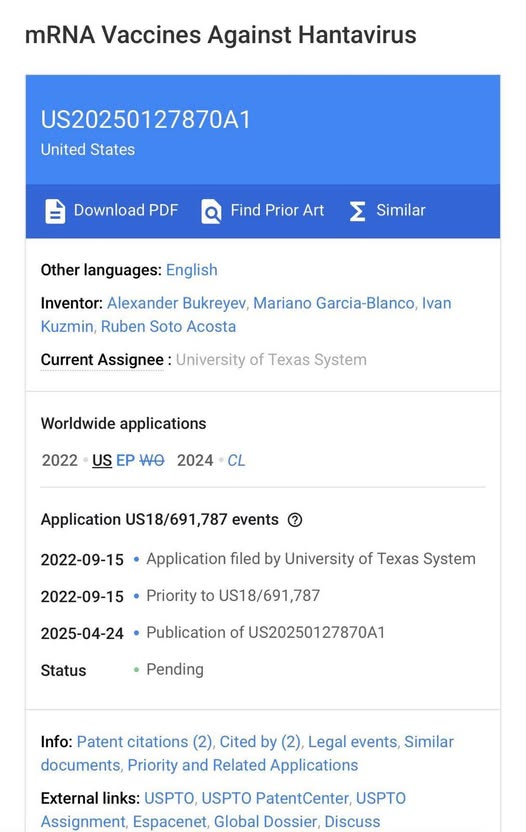This screenshot has width=526, height=832.
Task: Open the Discuss external link
Action: [x=352, y=821]
